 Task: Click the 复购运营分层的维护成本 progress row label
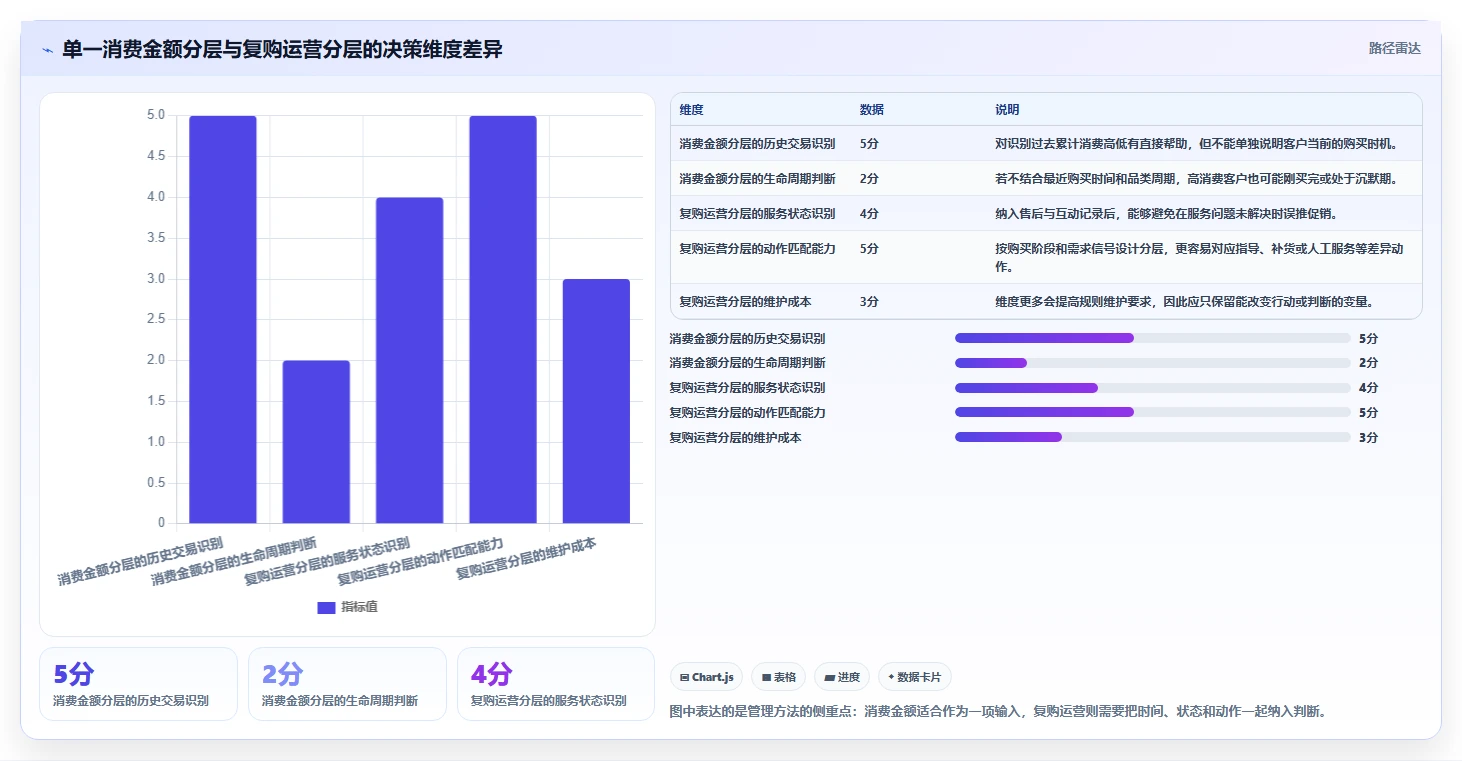[x=736, y=438]
